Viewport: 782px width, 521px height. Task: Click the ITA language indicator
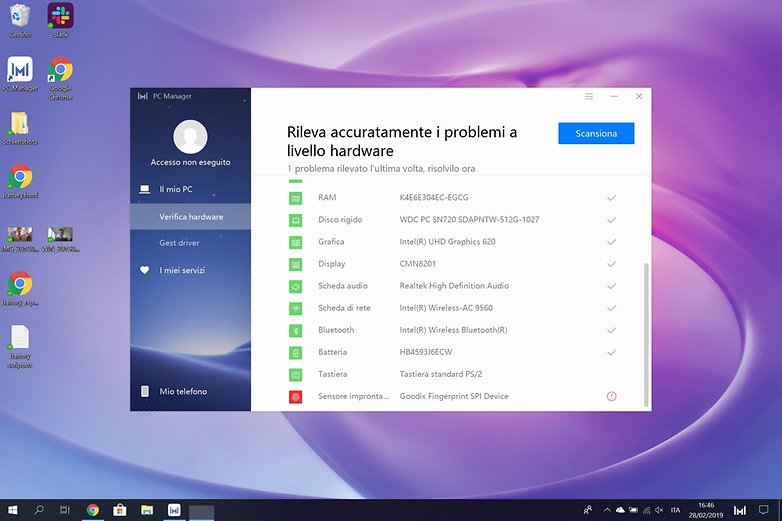tap(675, 510)
